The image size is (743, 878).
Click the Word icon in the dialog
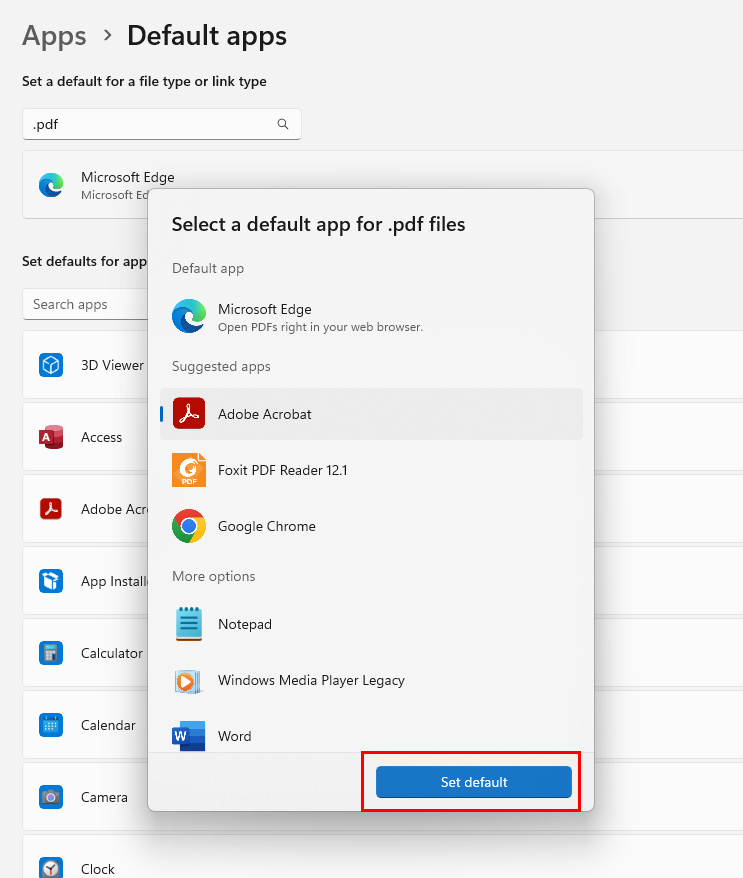188,736
